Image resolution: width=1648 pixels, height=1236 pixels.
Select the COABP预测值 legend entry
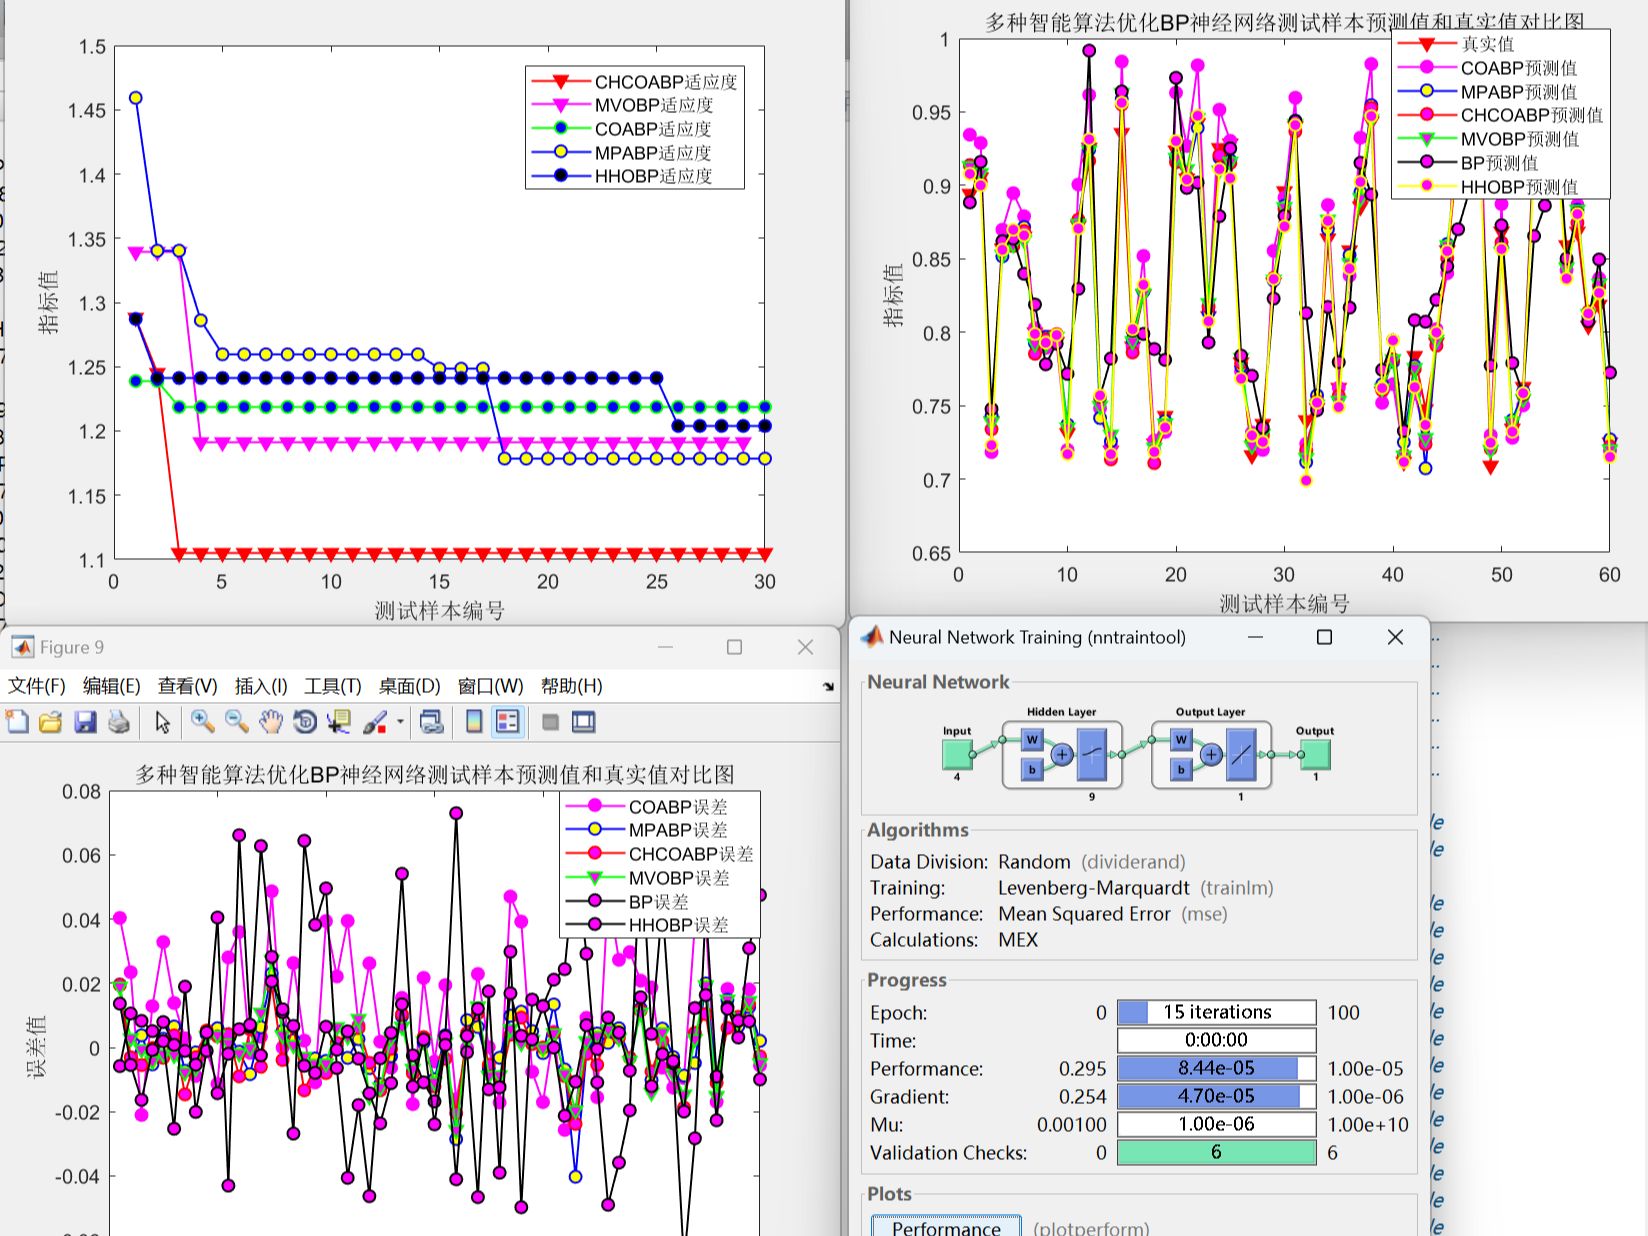tap(1487, 68)
